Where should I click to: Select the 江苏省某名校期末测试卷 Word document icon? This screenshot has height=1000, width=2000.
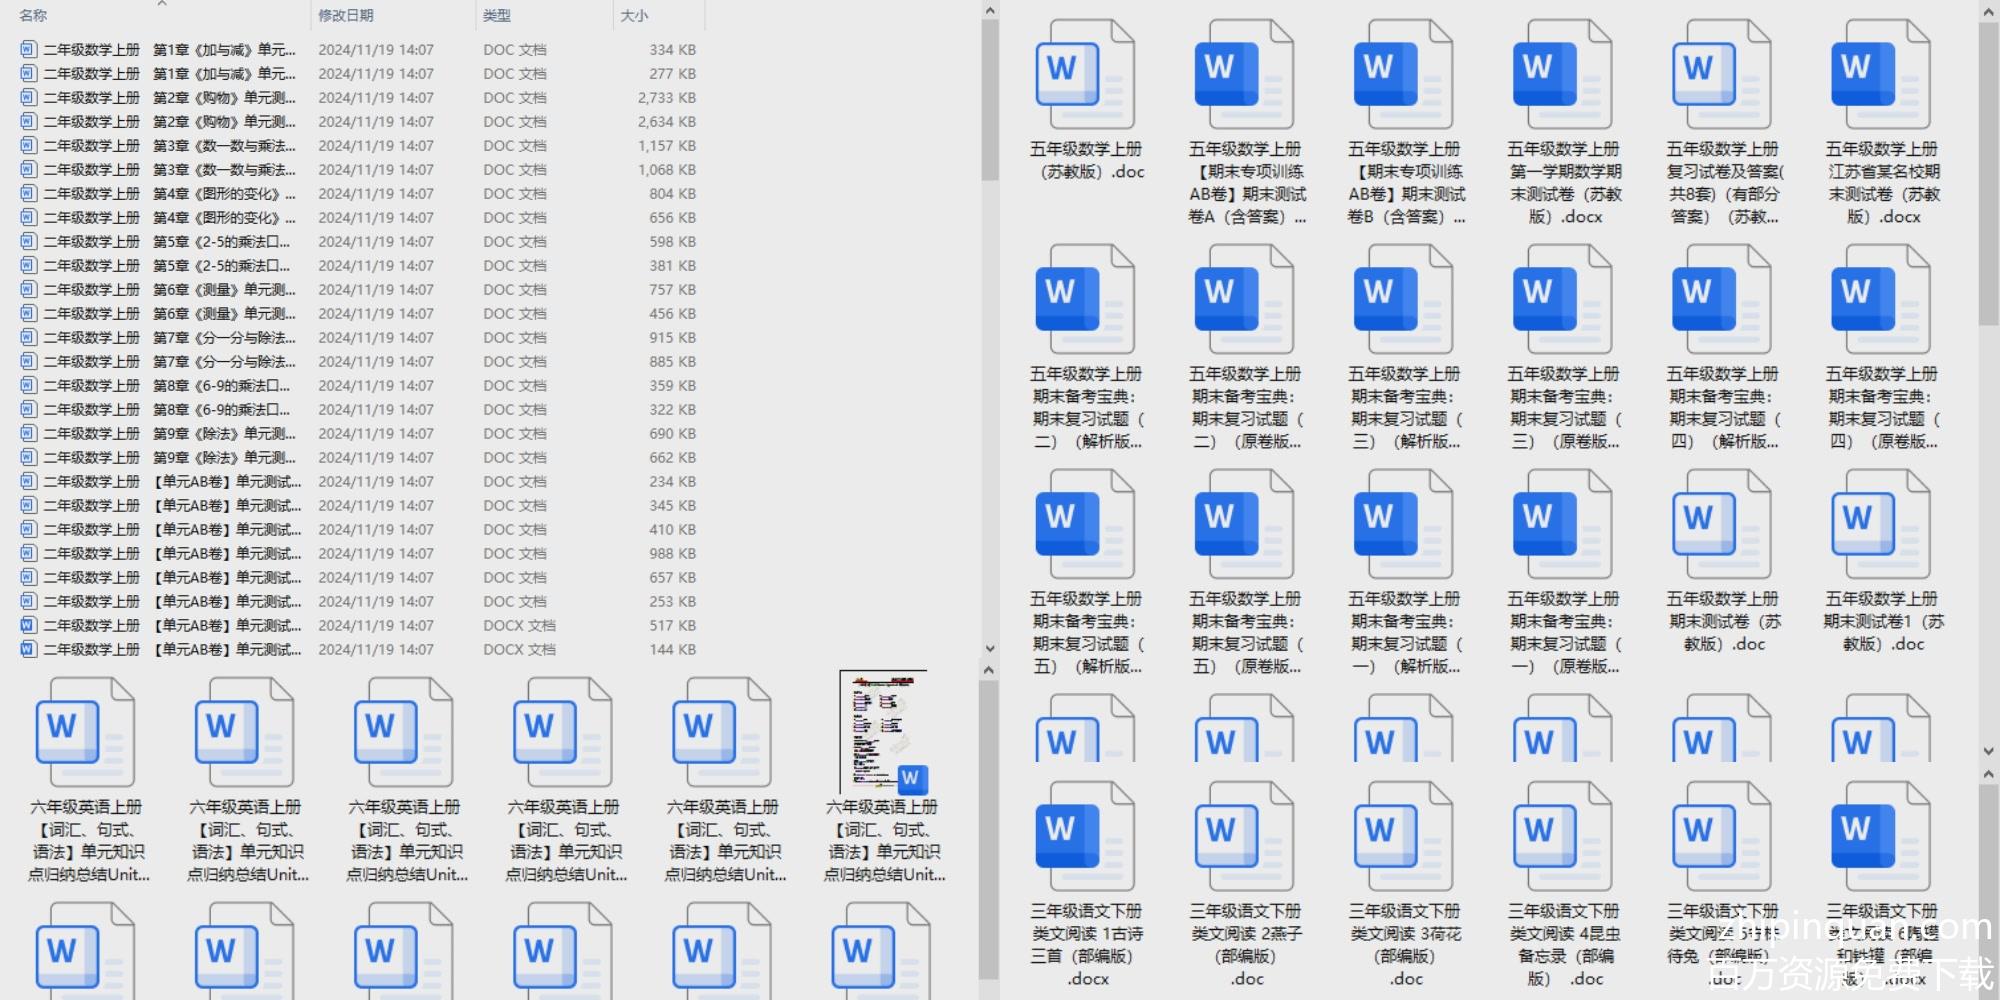[1880, 75]
